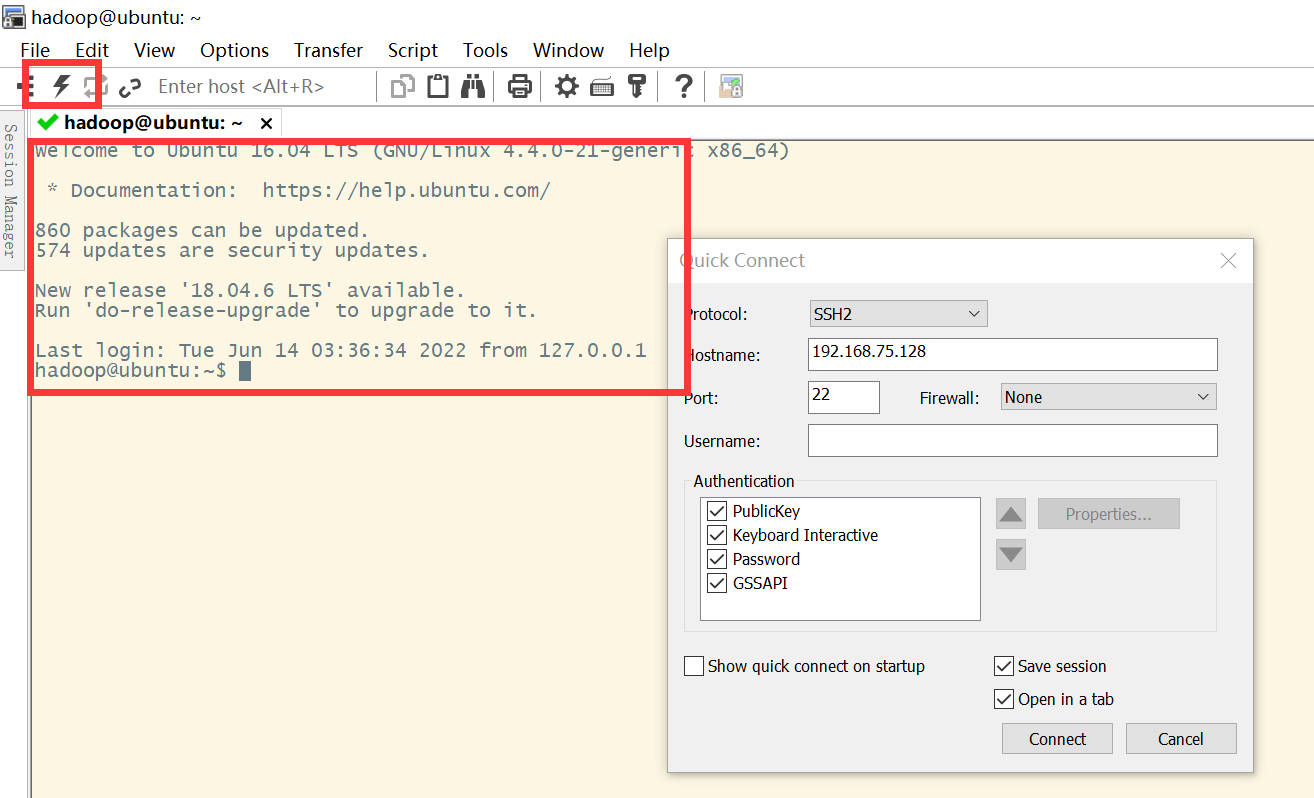The width and height of the screenshot is (1314, 798).
Task: Open the Firewall None dropdown
Action: pyautogui.click(x=1109, y=397)
